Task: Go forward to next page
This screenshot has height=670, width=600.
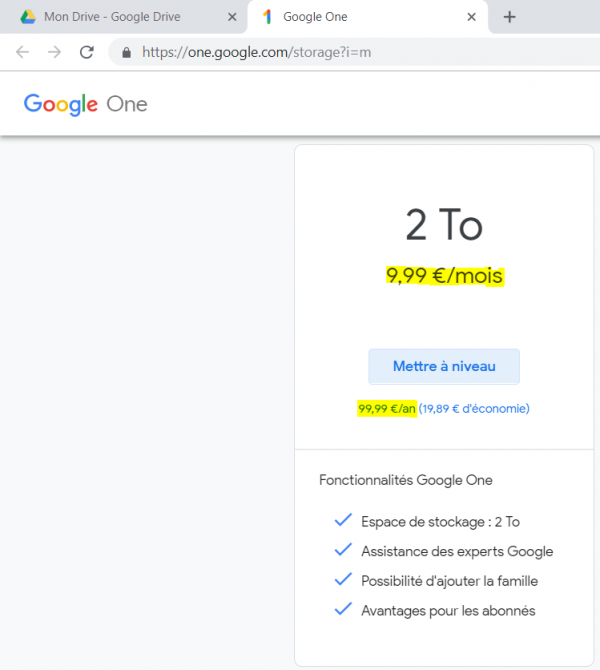Action: [x=54, y=52]
